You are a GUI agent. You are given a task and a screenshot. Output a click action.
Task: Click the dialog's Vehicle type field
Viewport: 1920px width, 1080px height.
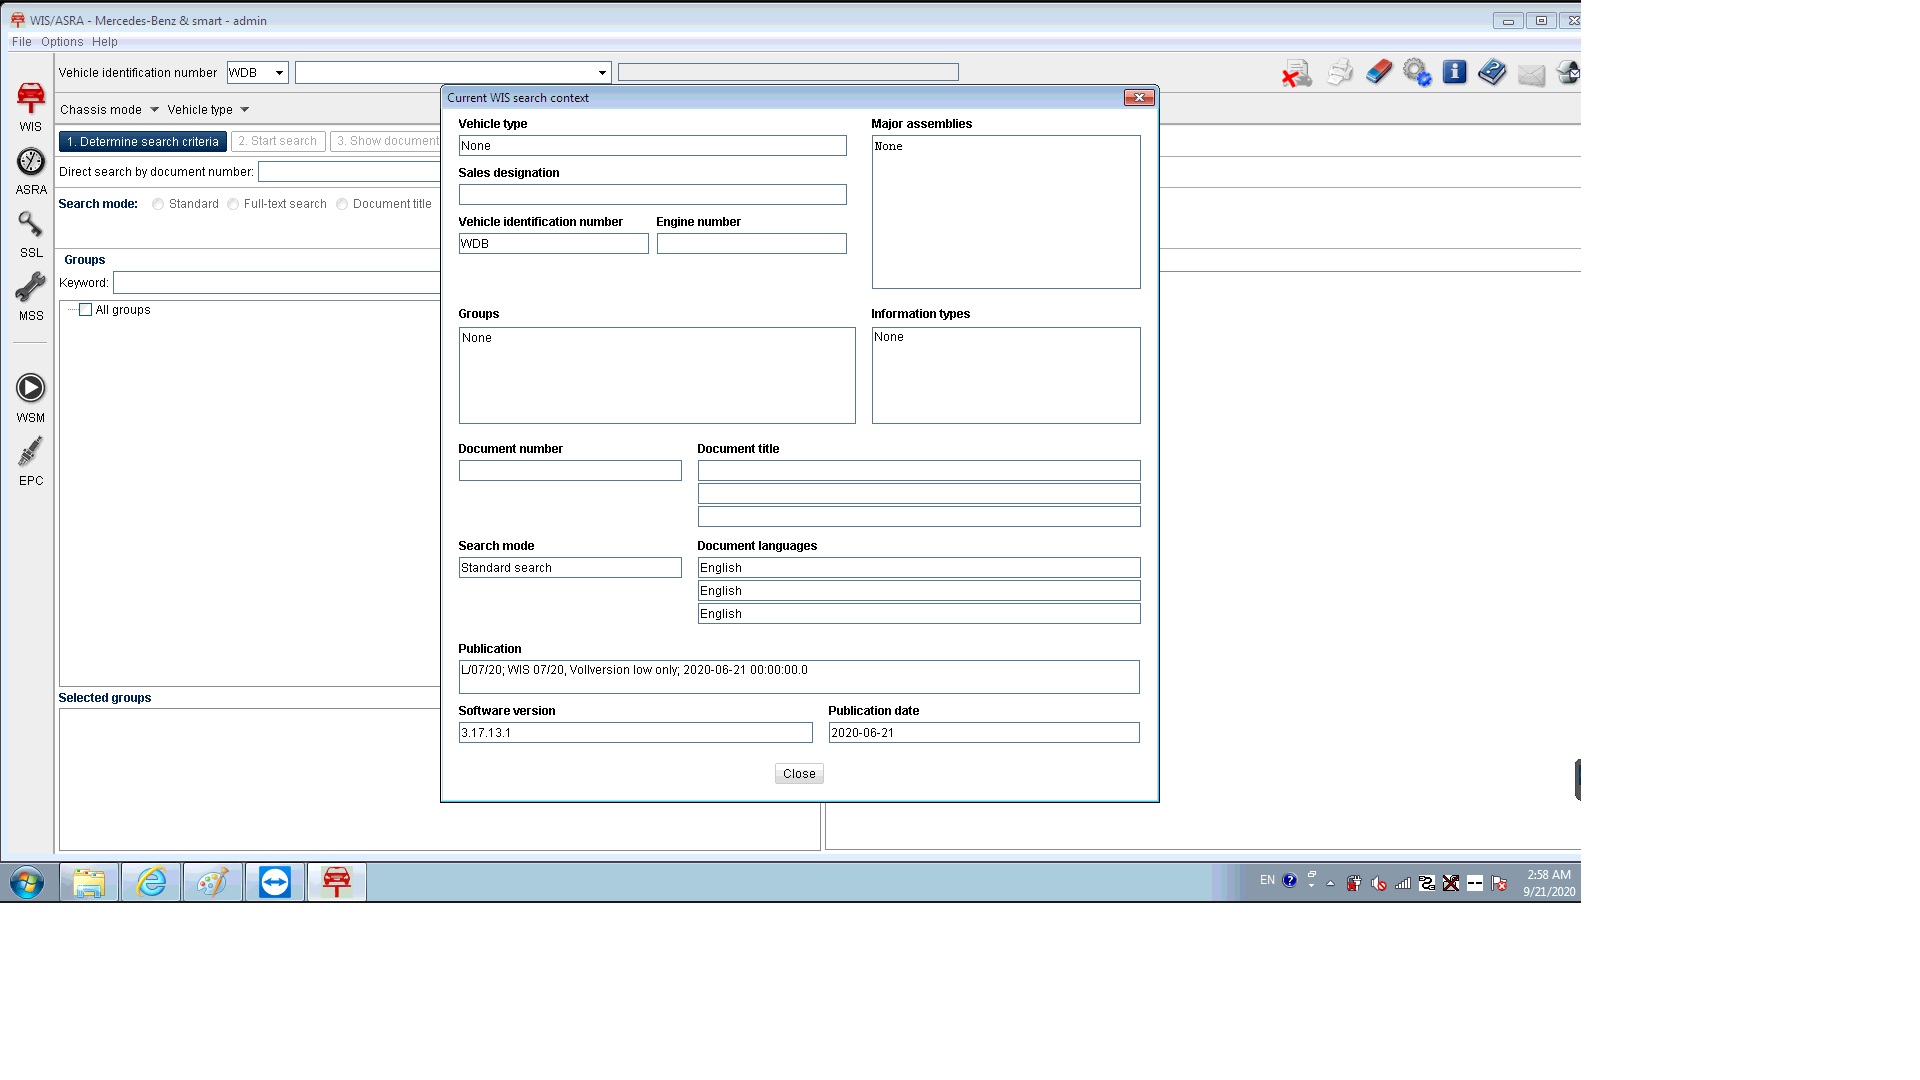point(652,146)
